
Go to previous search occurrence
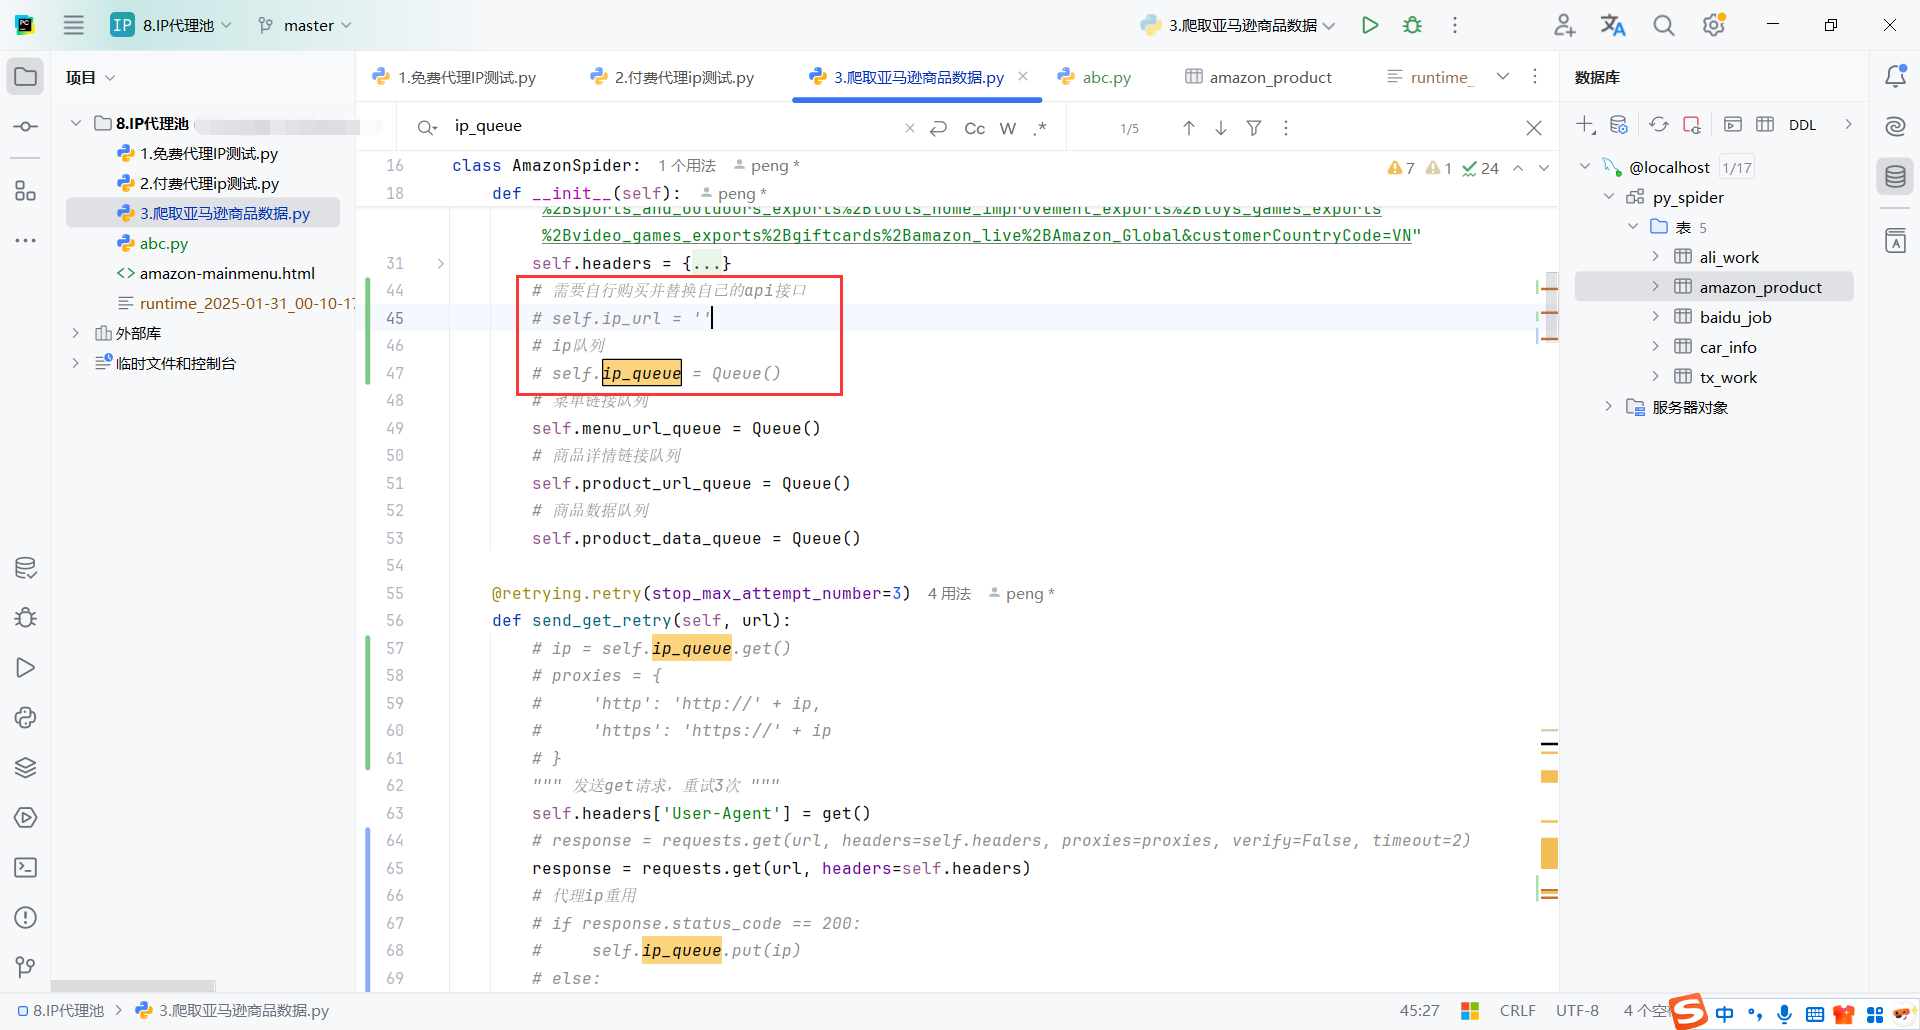tap(1189, 128)
